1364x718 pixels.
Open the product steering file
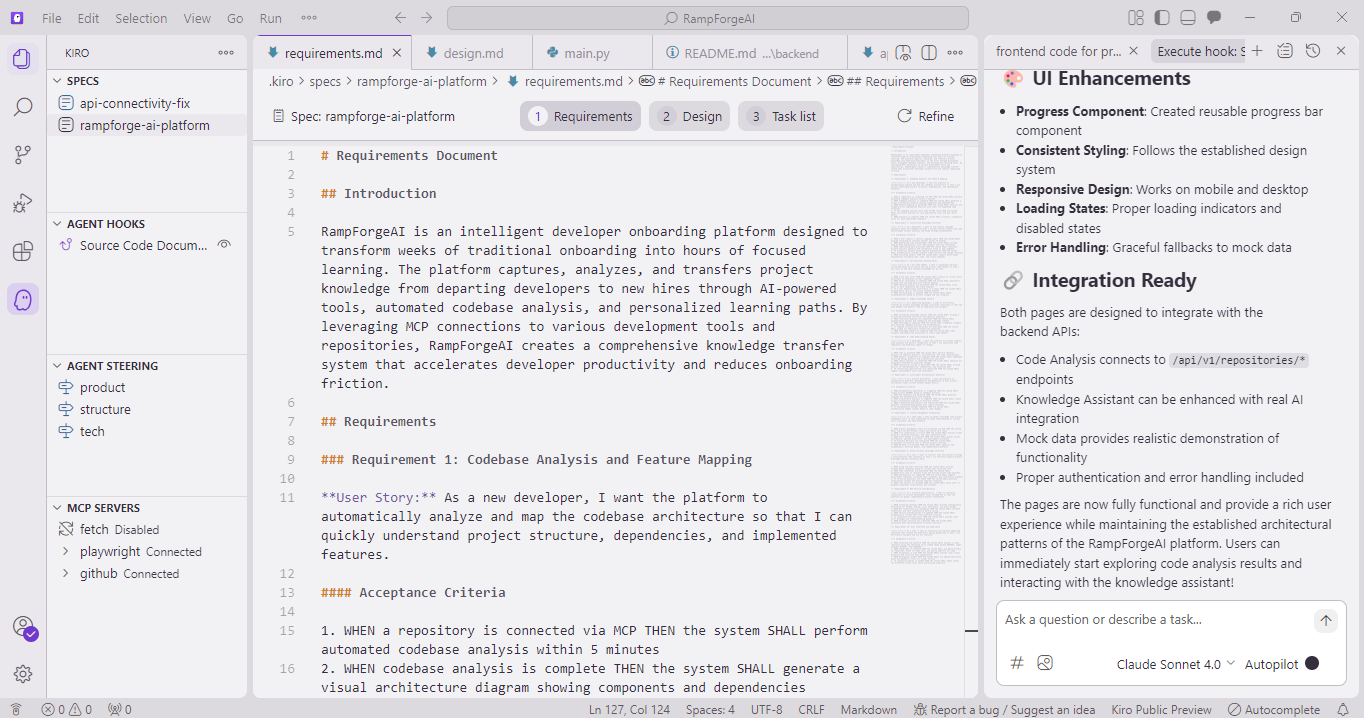[103, 387]
